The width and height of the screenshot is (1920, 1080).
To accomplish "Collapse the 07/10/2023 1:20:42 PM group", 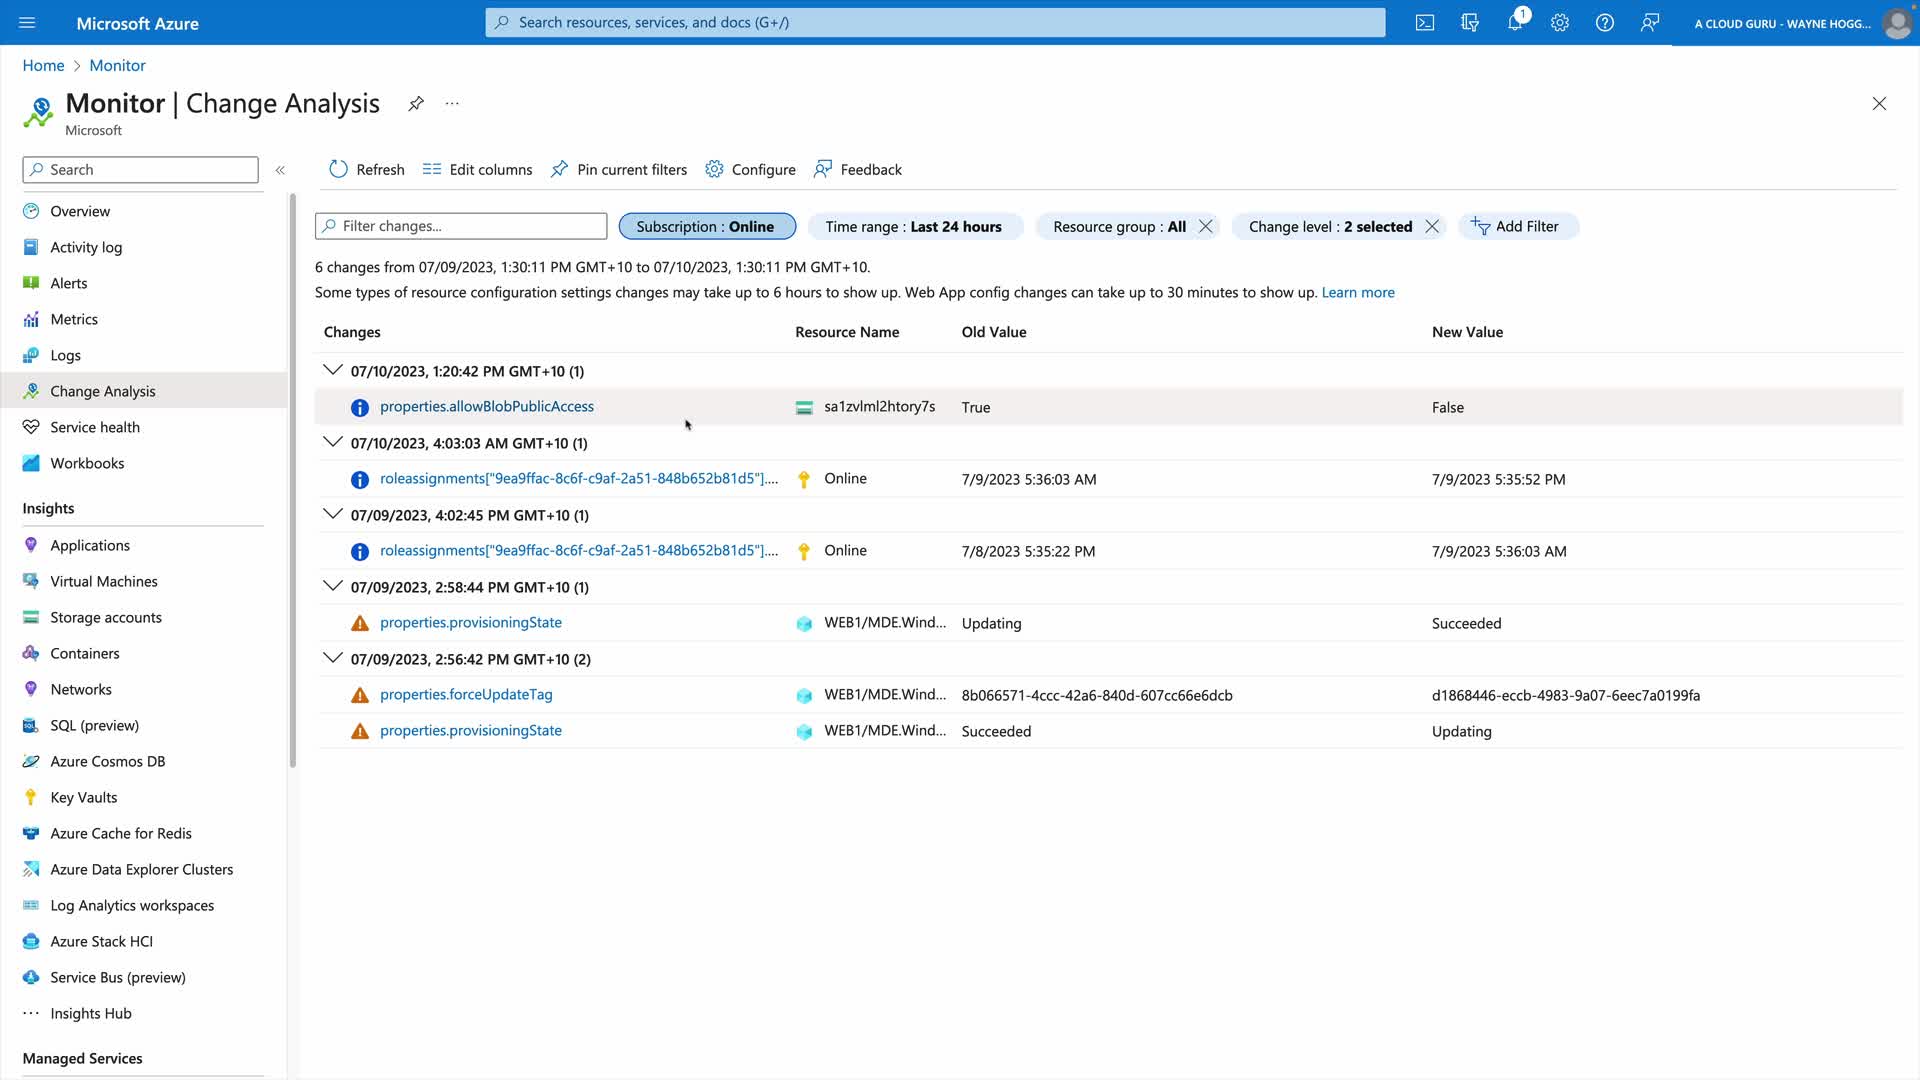I will (333, 370).
